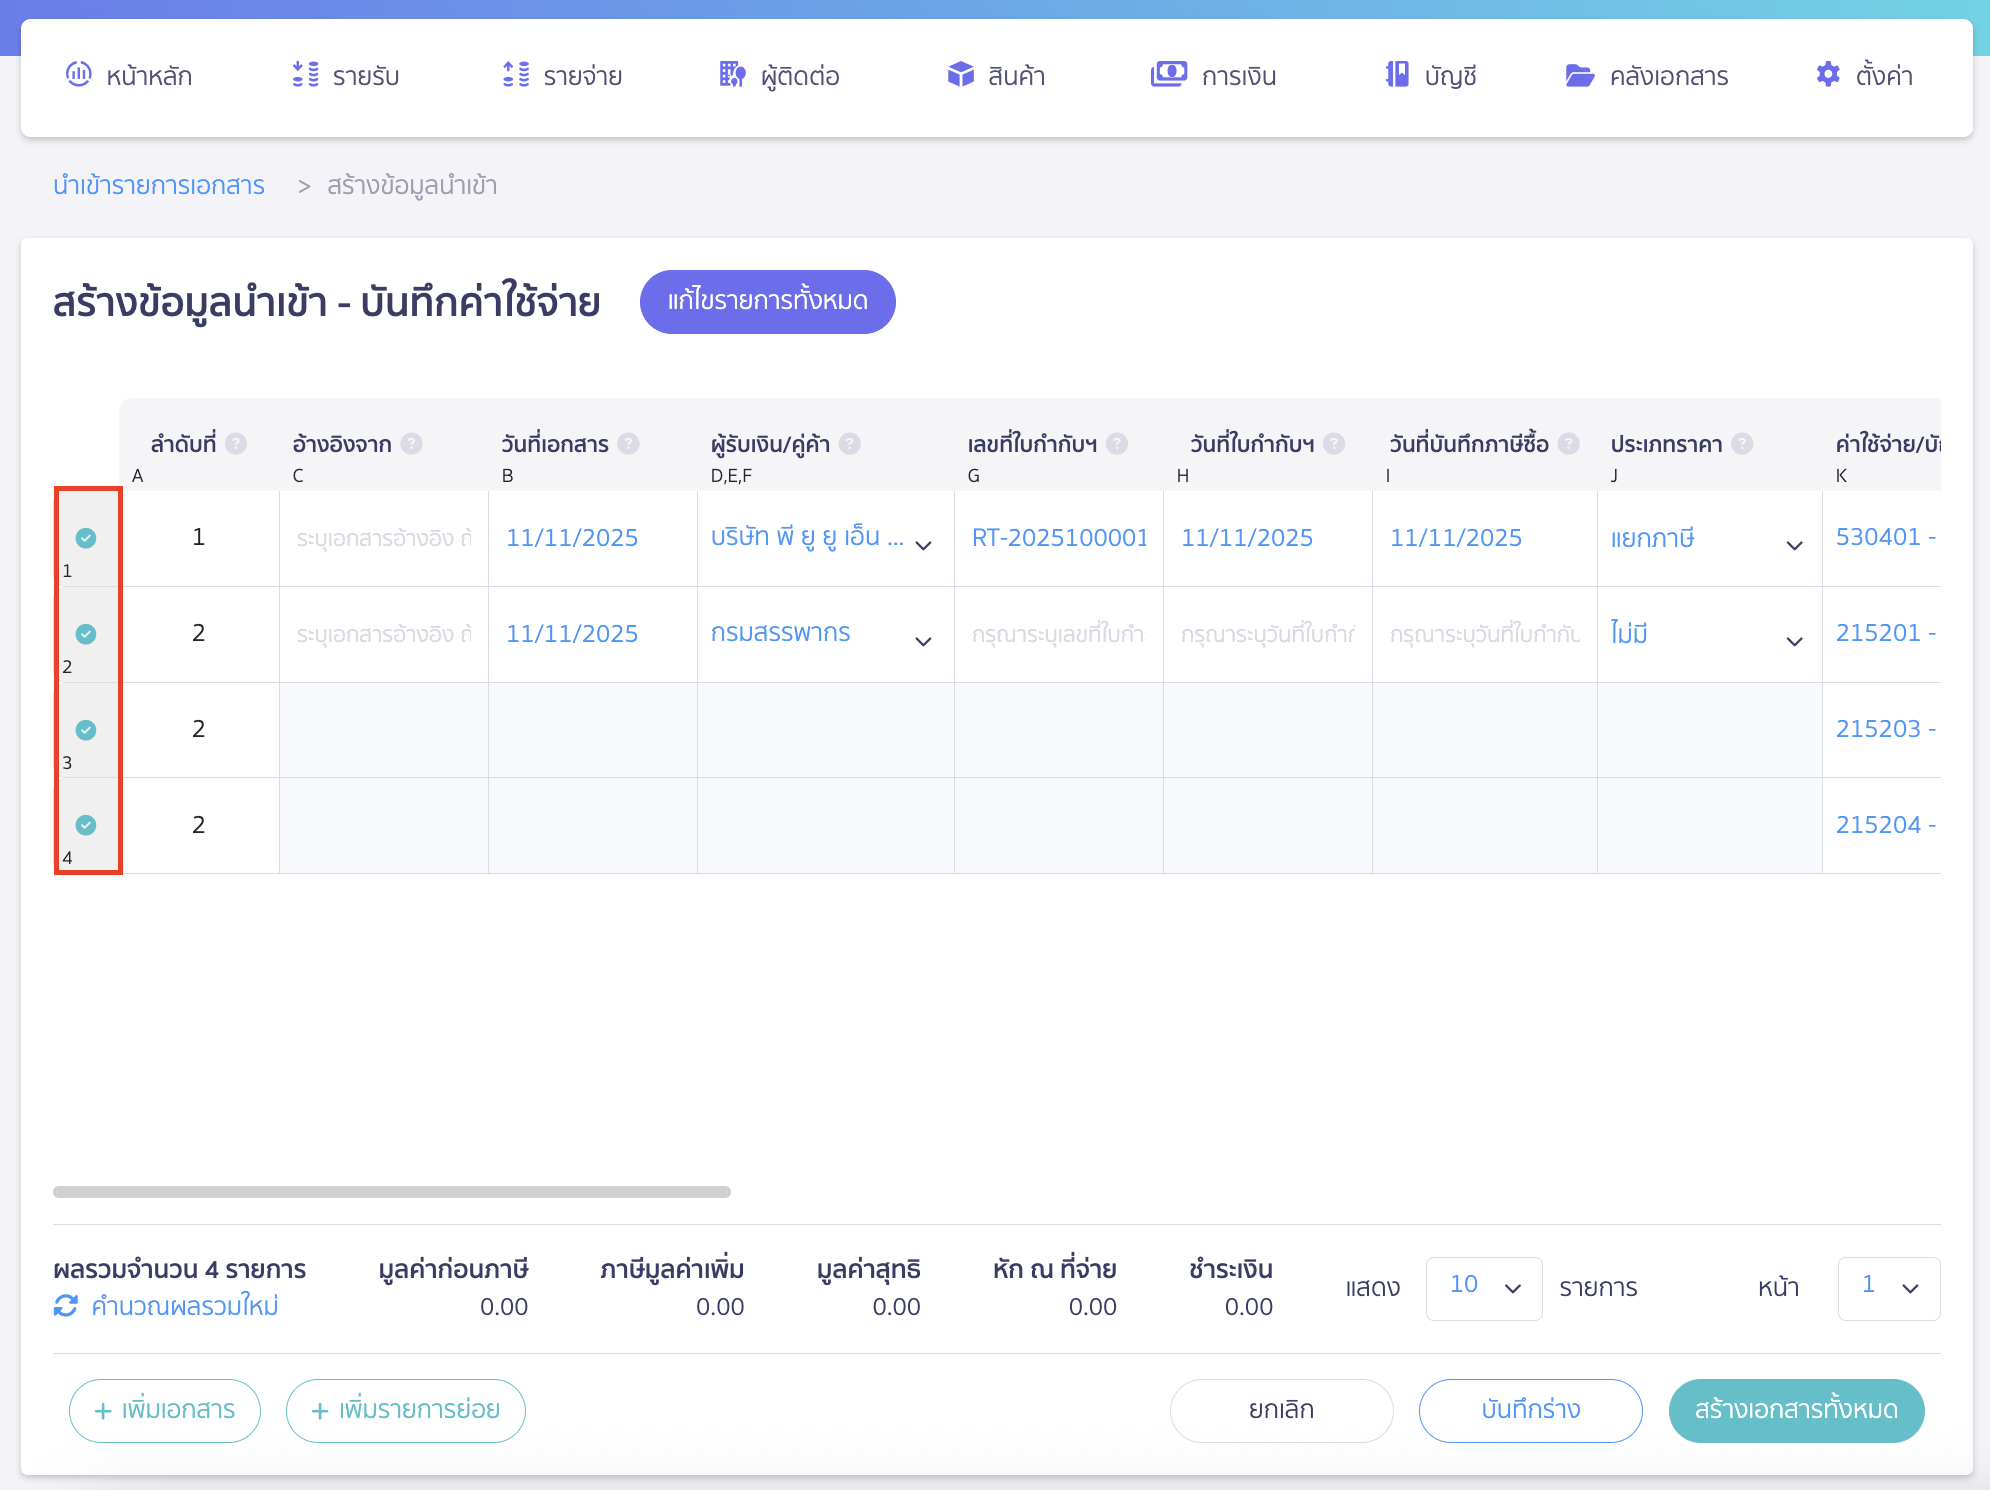Viewport: 1990px width, 1490px height.
Task: Click the สินค้า product box icon
Action: coord(959,74)
